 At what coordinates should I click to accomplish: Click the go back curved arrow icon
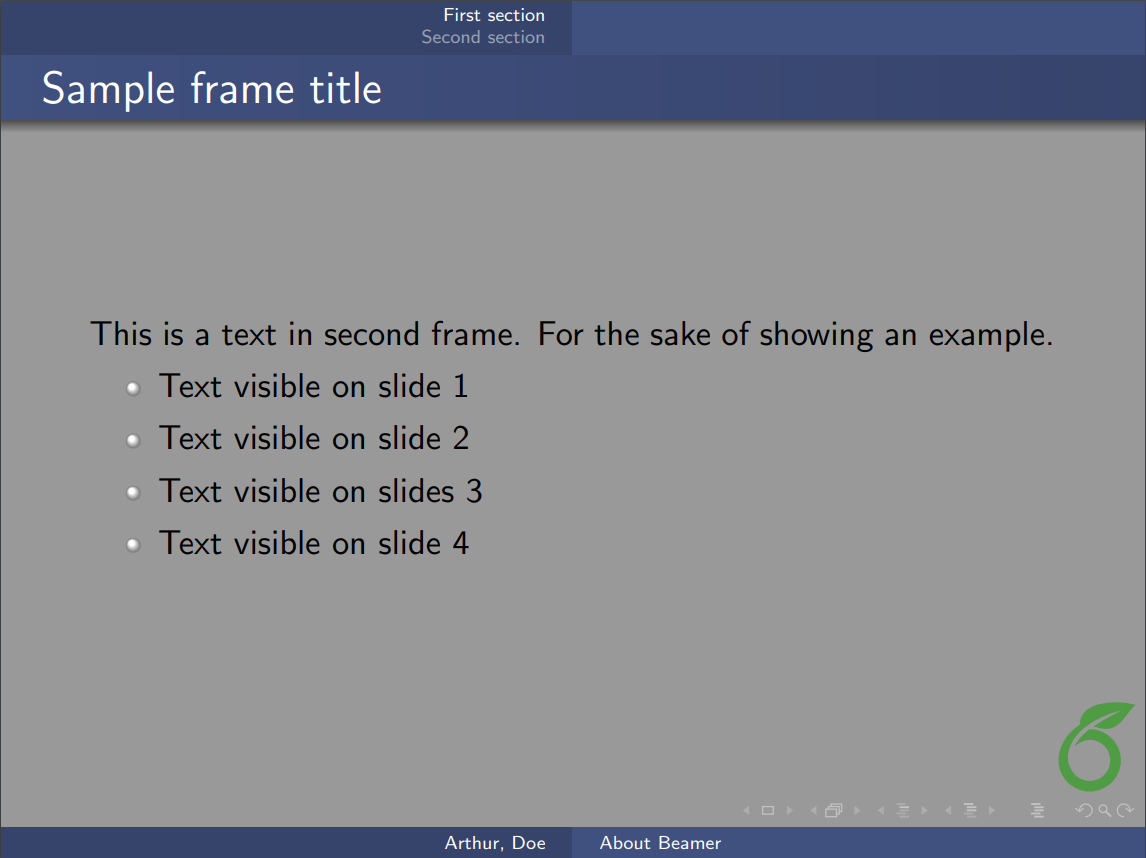[1084, 810]
